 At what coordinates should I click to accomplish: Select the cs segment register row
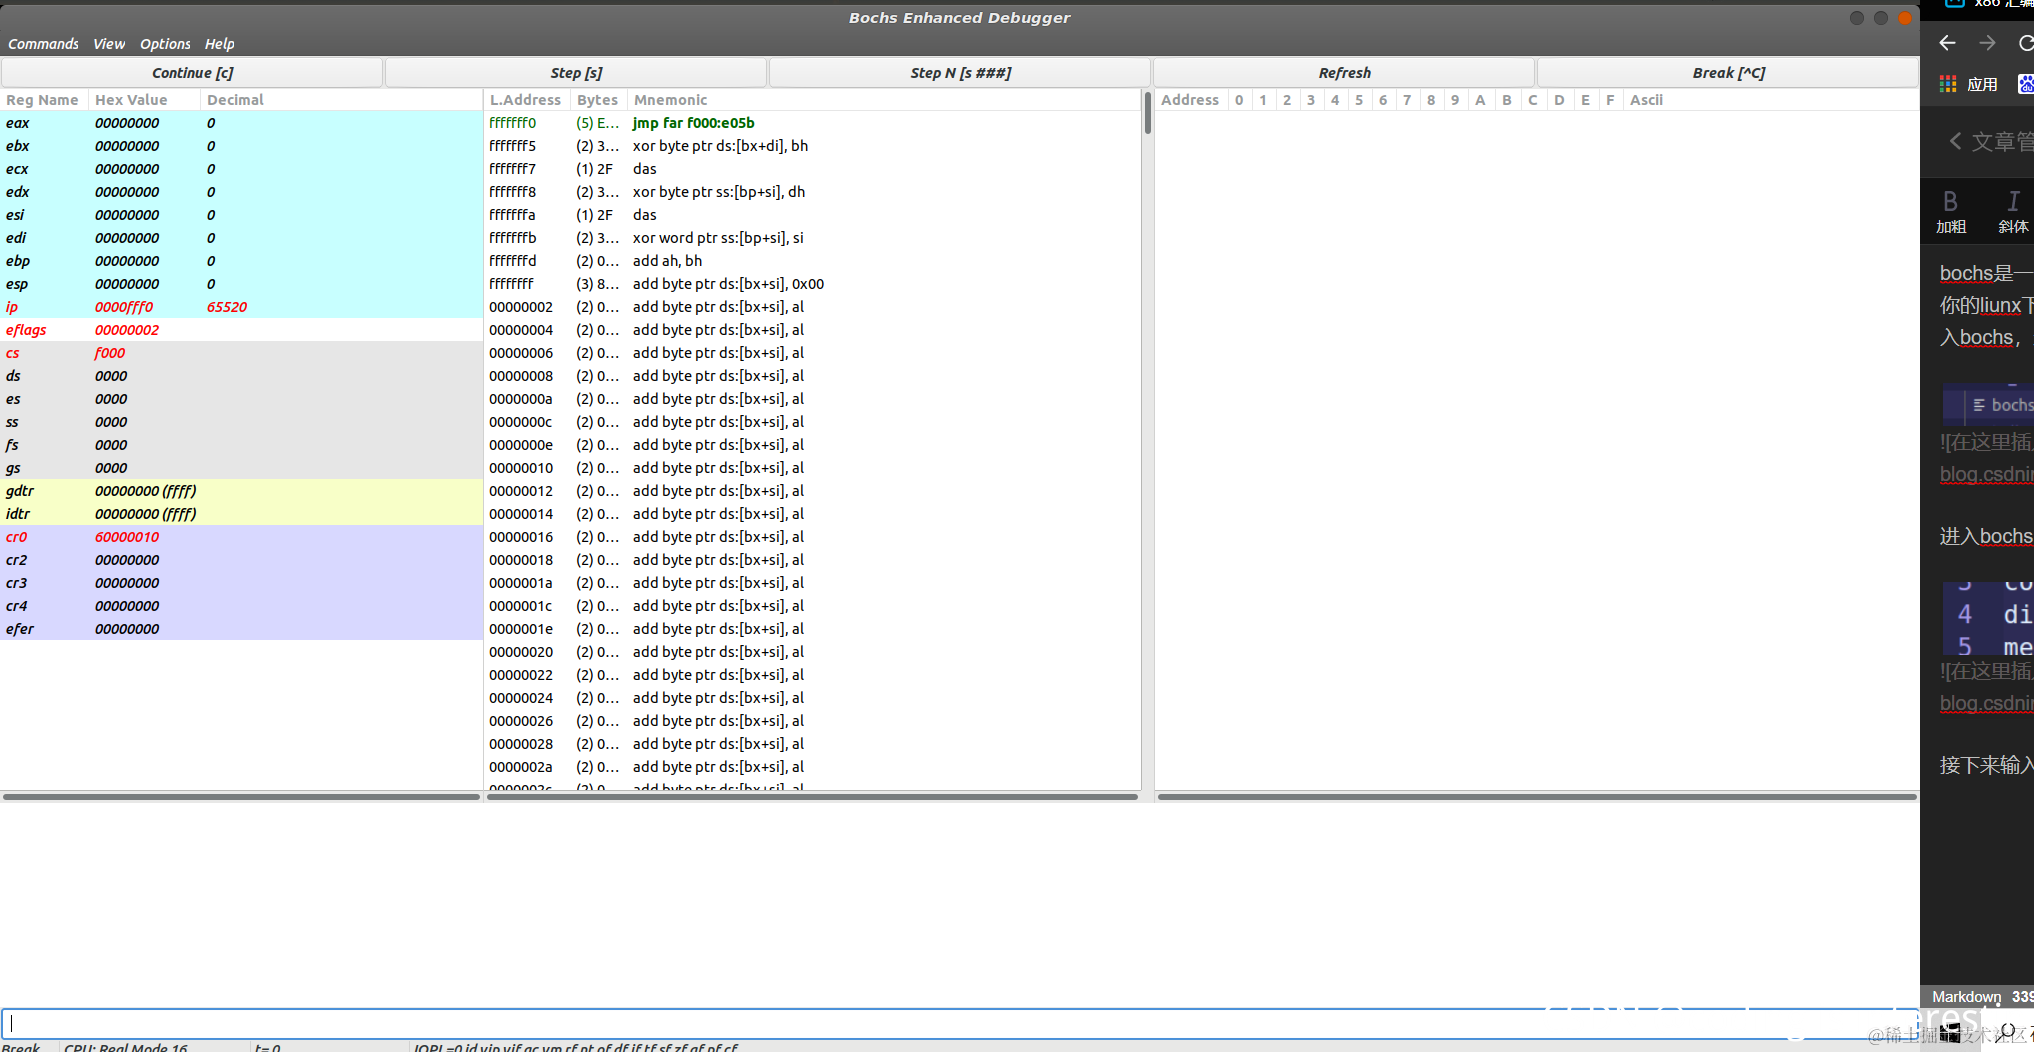241,353
